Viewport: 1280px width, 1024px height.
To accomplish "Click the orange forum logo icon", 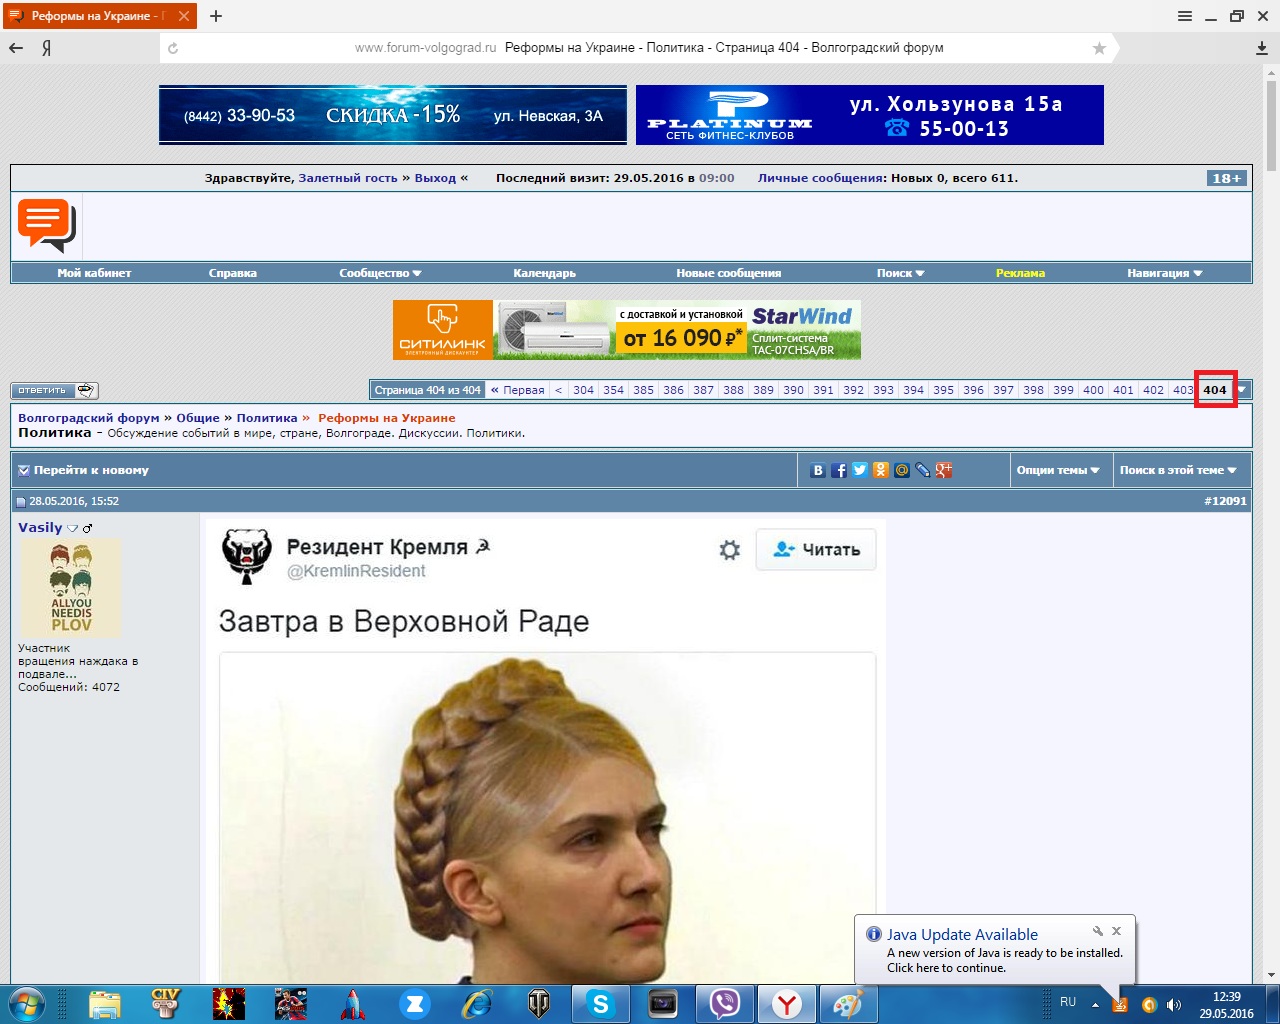I will click(46, 225).
